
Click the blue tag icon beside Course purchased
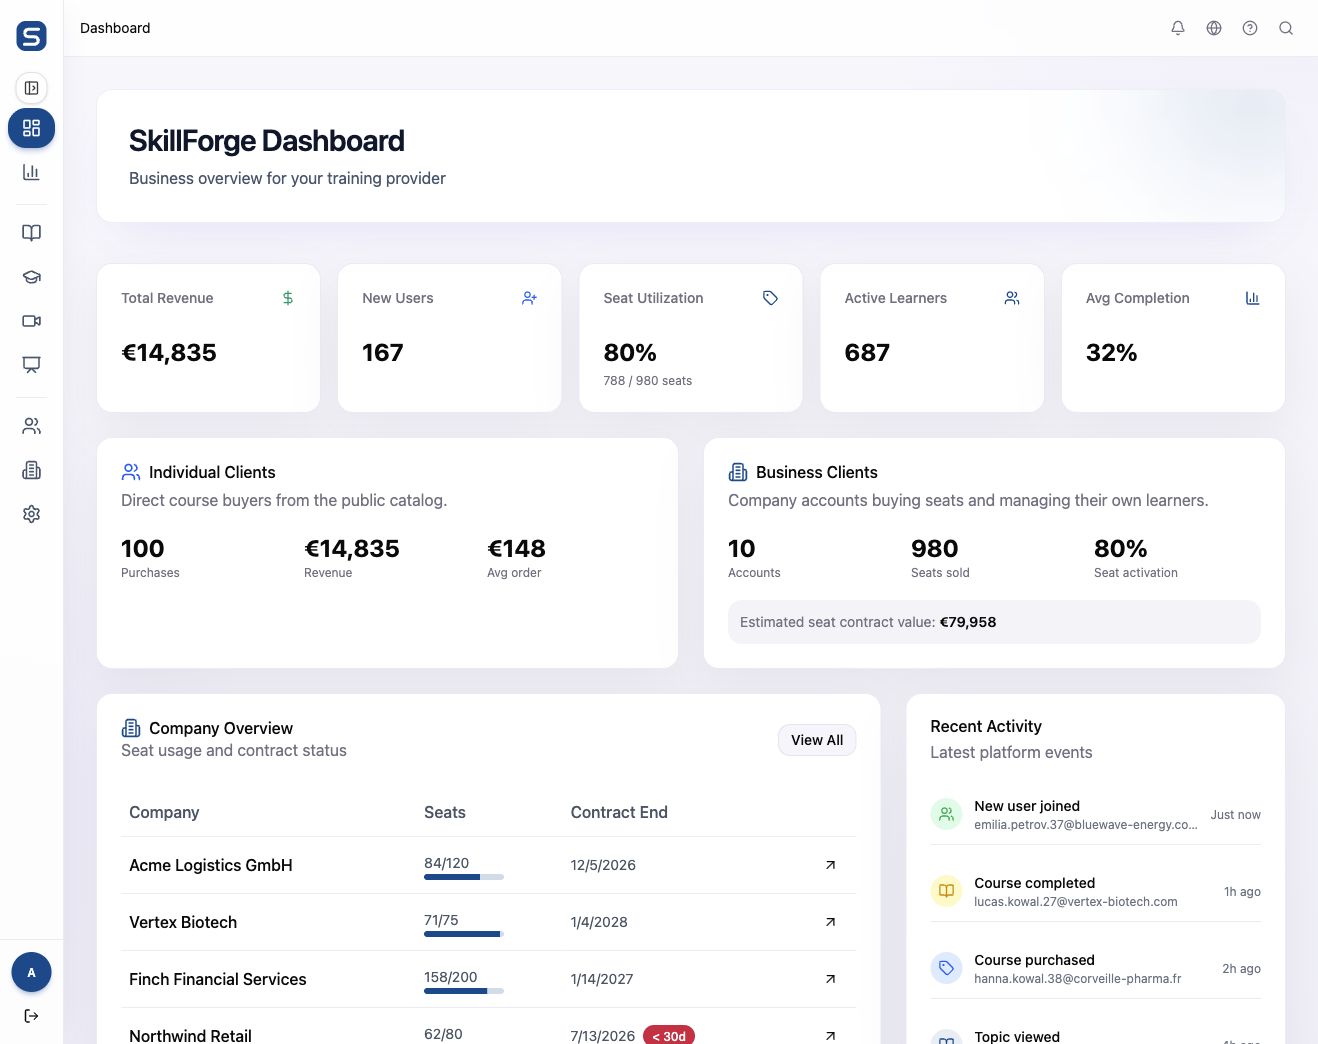pyautogui.click(x=946, y=968)
